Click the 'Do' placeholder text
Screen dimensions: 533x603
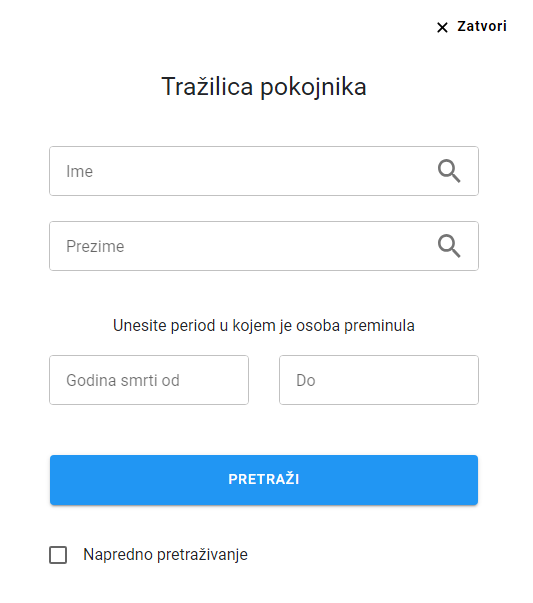tap(306, 380)
